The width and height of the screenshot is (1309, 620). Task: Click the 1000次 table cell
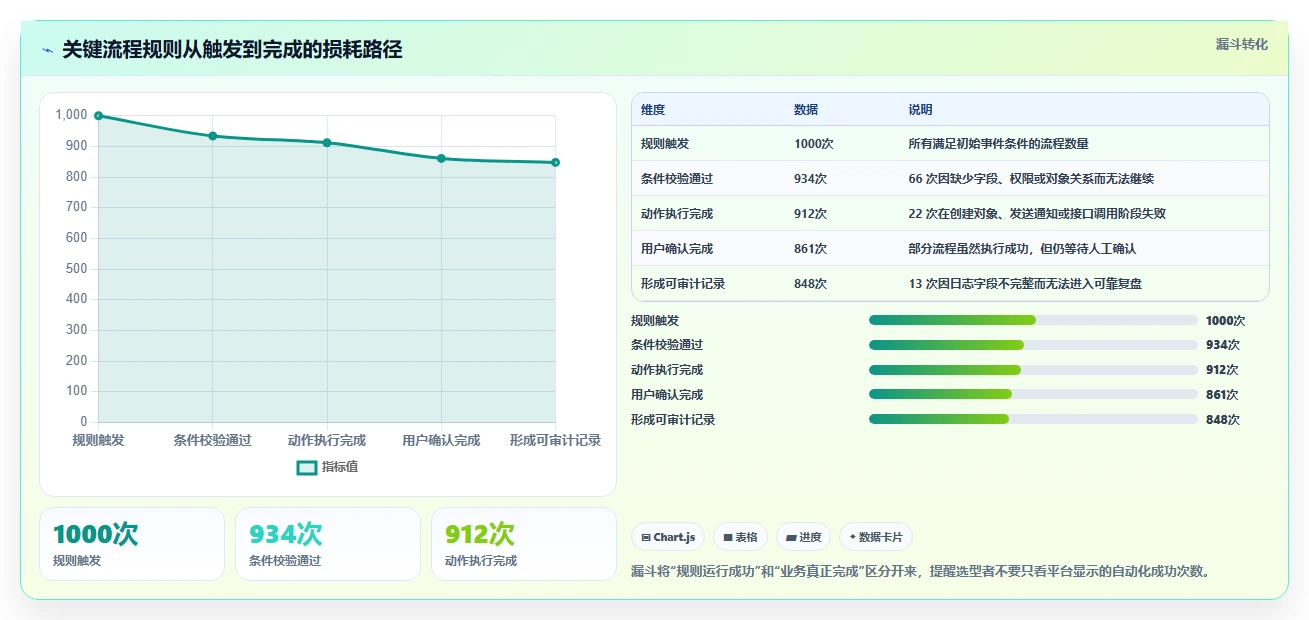(x=814, y=144)
